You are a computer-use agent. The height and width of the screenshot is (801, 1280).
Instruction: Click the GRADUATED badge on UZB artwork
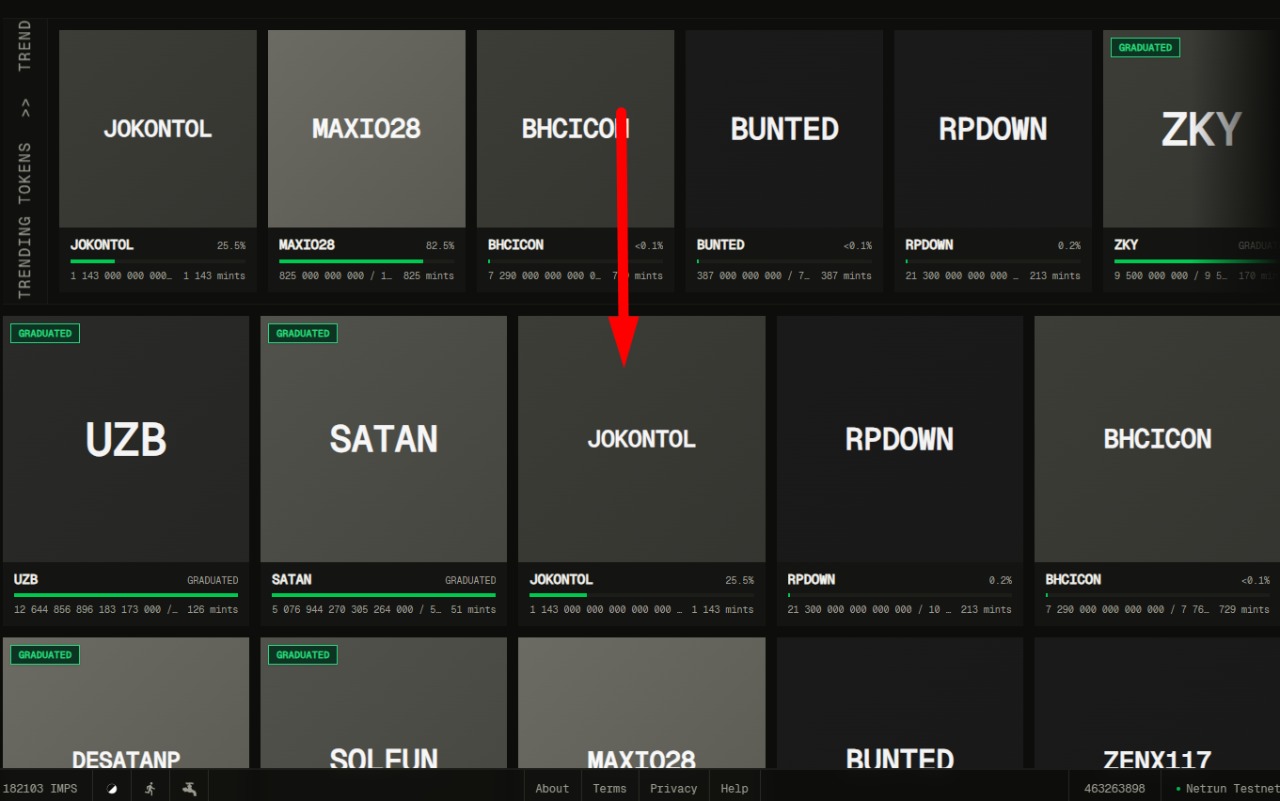pyautogui.click(x=45, y=333)
